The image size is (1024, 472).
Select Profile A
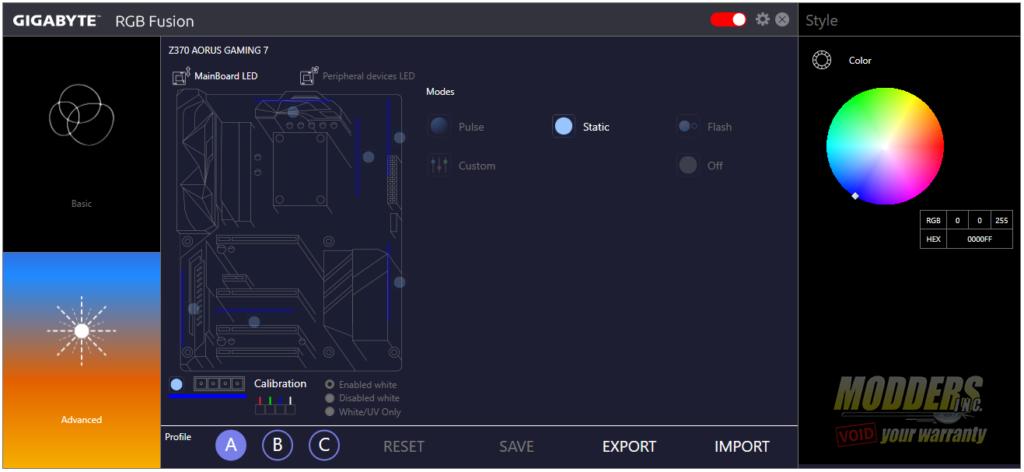231,446
